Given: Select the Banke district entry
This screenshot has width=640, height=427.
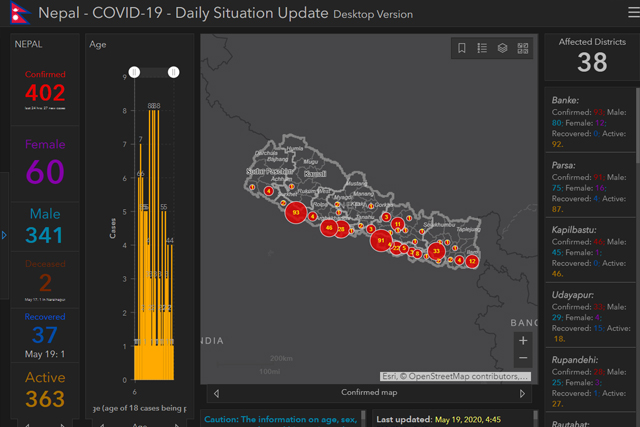Looking at the screenshot, I should point(590,120).
